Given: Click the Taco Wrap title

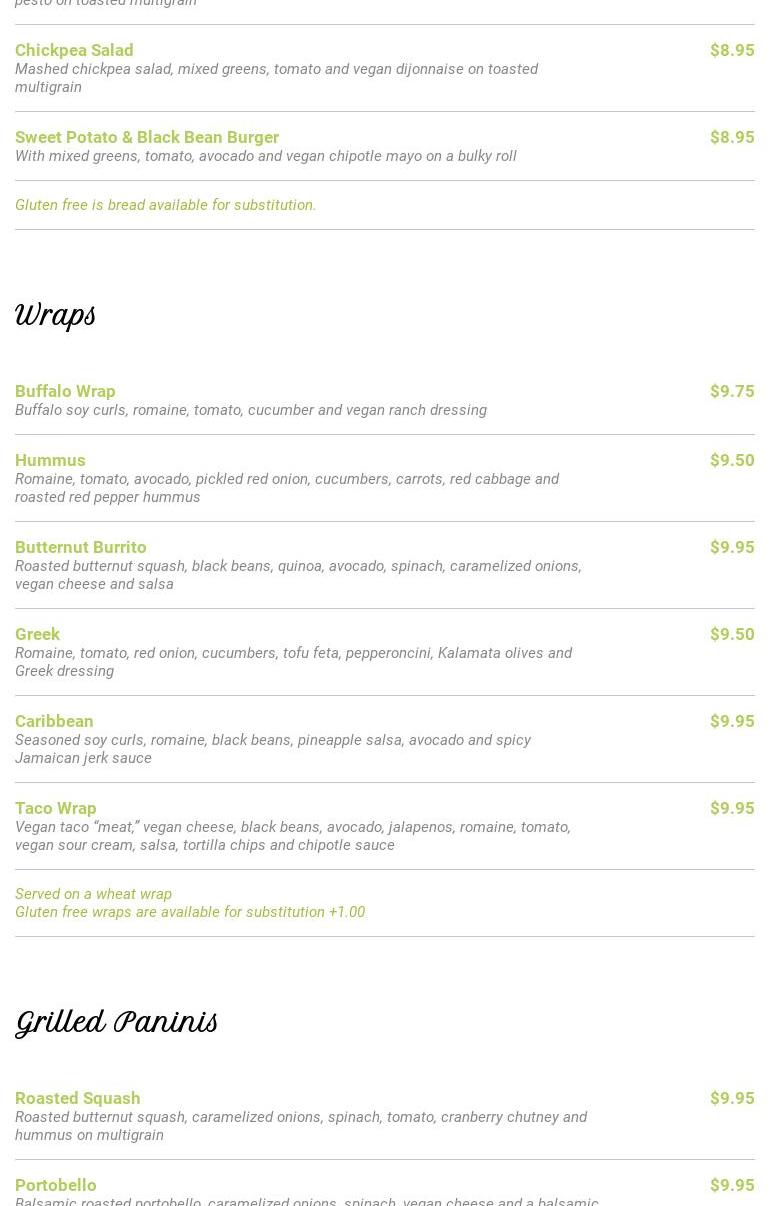Looking at the screenshot, I should pyautogui.click(x=56, y=808).
